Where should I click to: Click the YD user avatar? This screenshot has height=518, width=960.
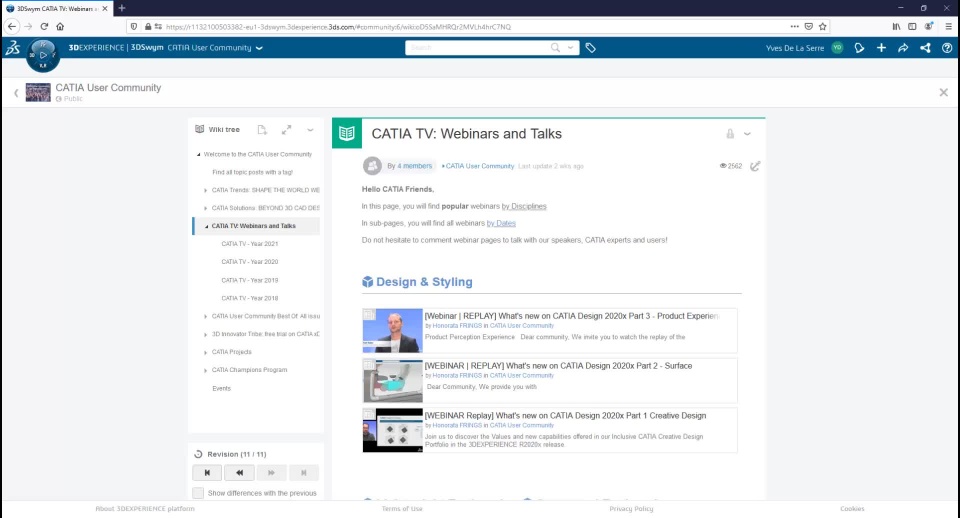838,48
